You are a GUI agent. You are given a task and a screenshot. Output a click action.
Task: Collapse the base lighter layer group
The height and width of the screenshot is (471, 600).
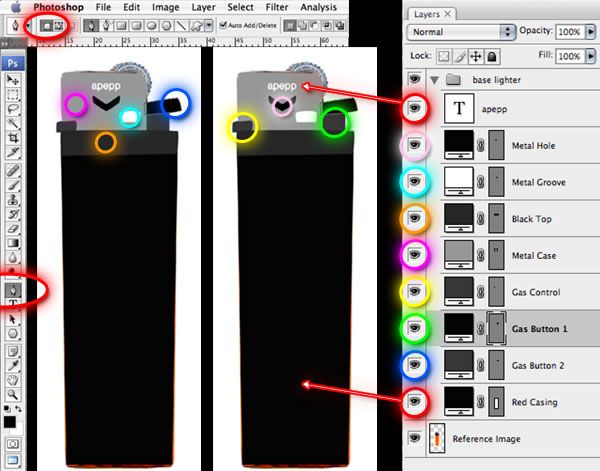(435, 79)
